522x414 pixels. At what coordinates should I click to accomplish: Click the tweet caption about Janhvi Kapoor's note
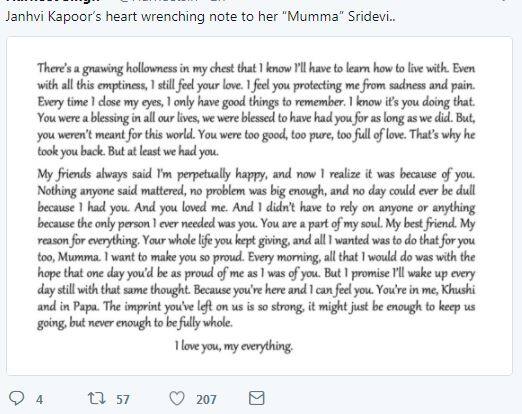(200, 16)
